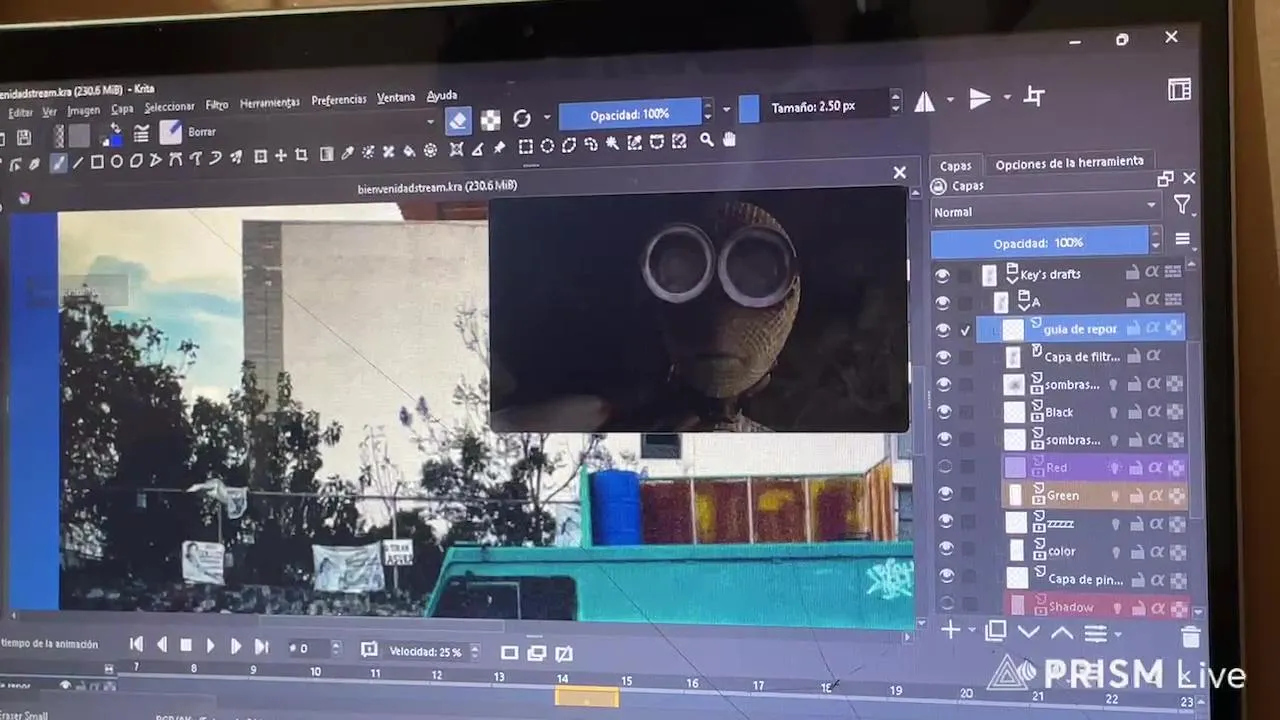
Task: Open the Preferencias menu
Action: (339, 100)
